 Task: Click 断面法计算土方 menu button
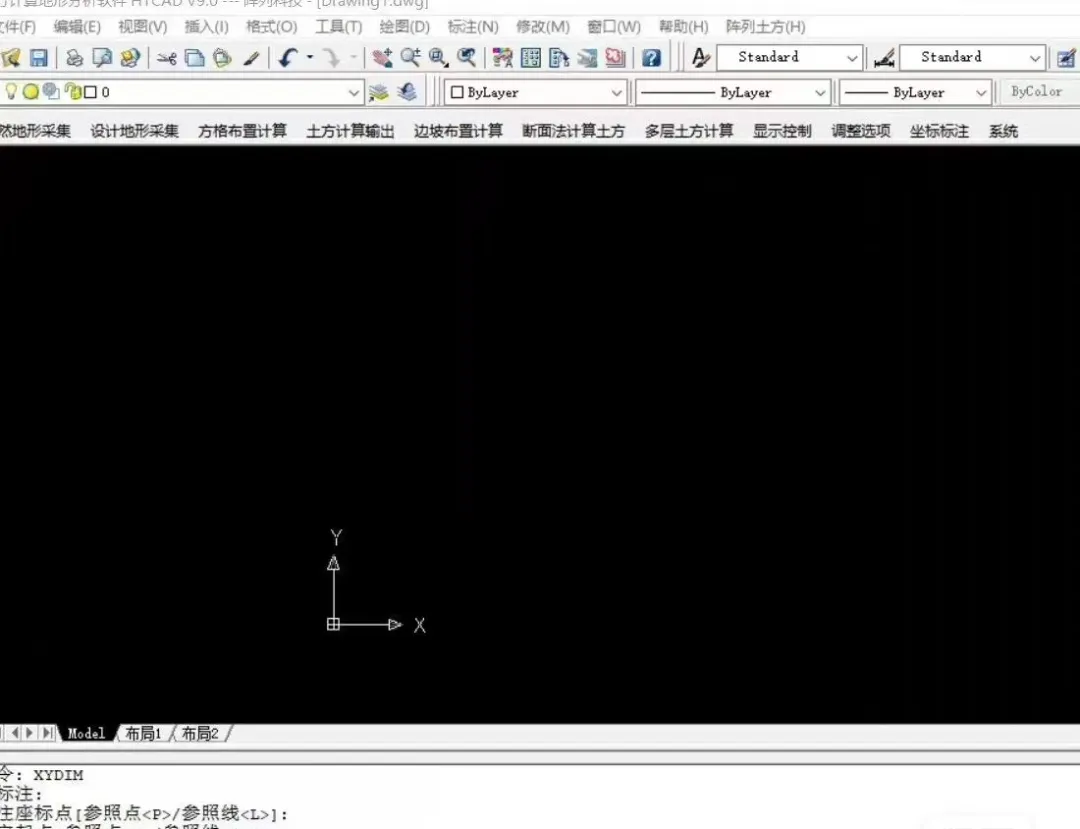pyautogui.click(x=573, y=131)
